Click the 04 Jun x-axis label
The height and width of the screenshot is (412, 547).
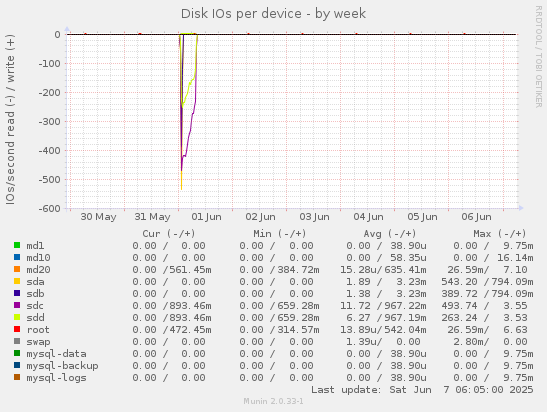pyautogui.click(x=368, y=217)
